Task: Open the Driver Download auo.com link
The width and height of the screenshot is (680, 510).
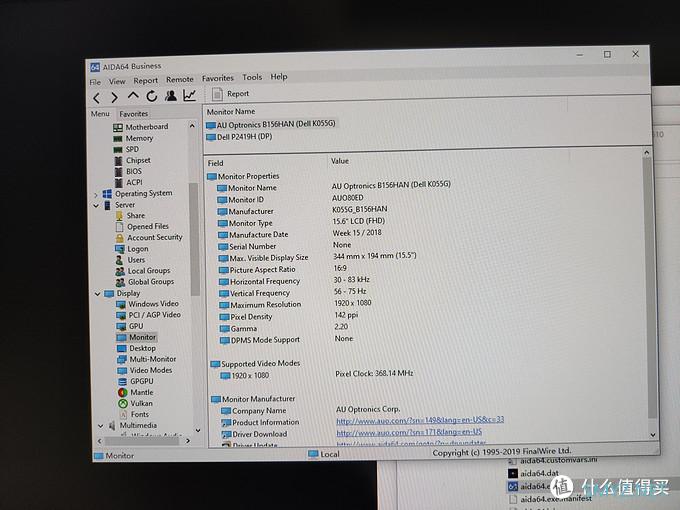Action: tap(409, 432)
